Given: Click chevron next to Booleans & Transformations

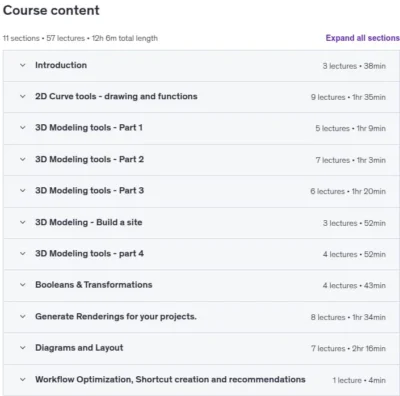Looking at the screenshot, I should point(23,285).
